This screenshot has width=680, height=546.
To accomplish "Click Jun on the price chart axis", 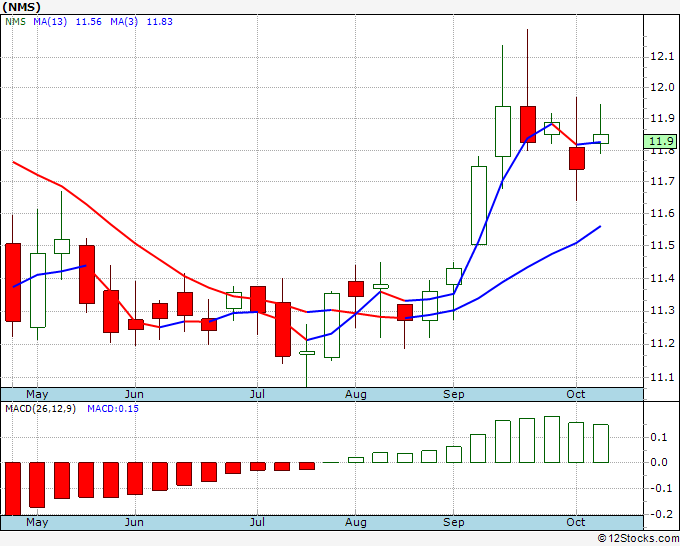I will point(134,394).
